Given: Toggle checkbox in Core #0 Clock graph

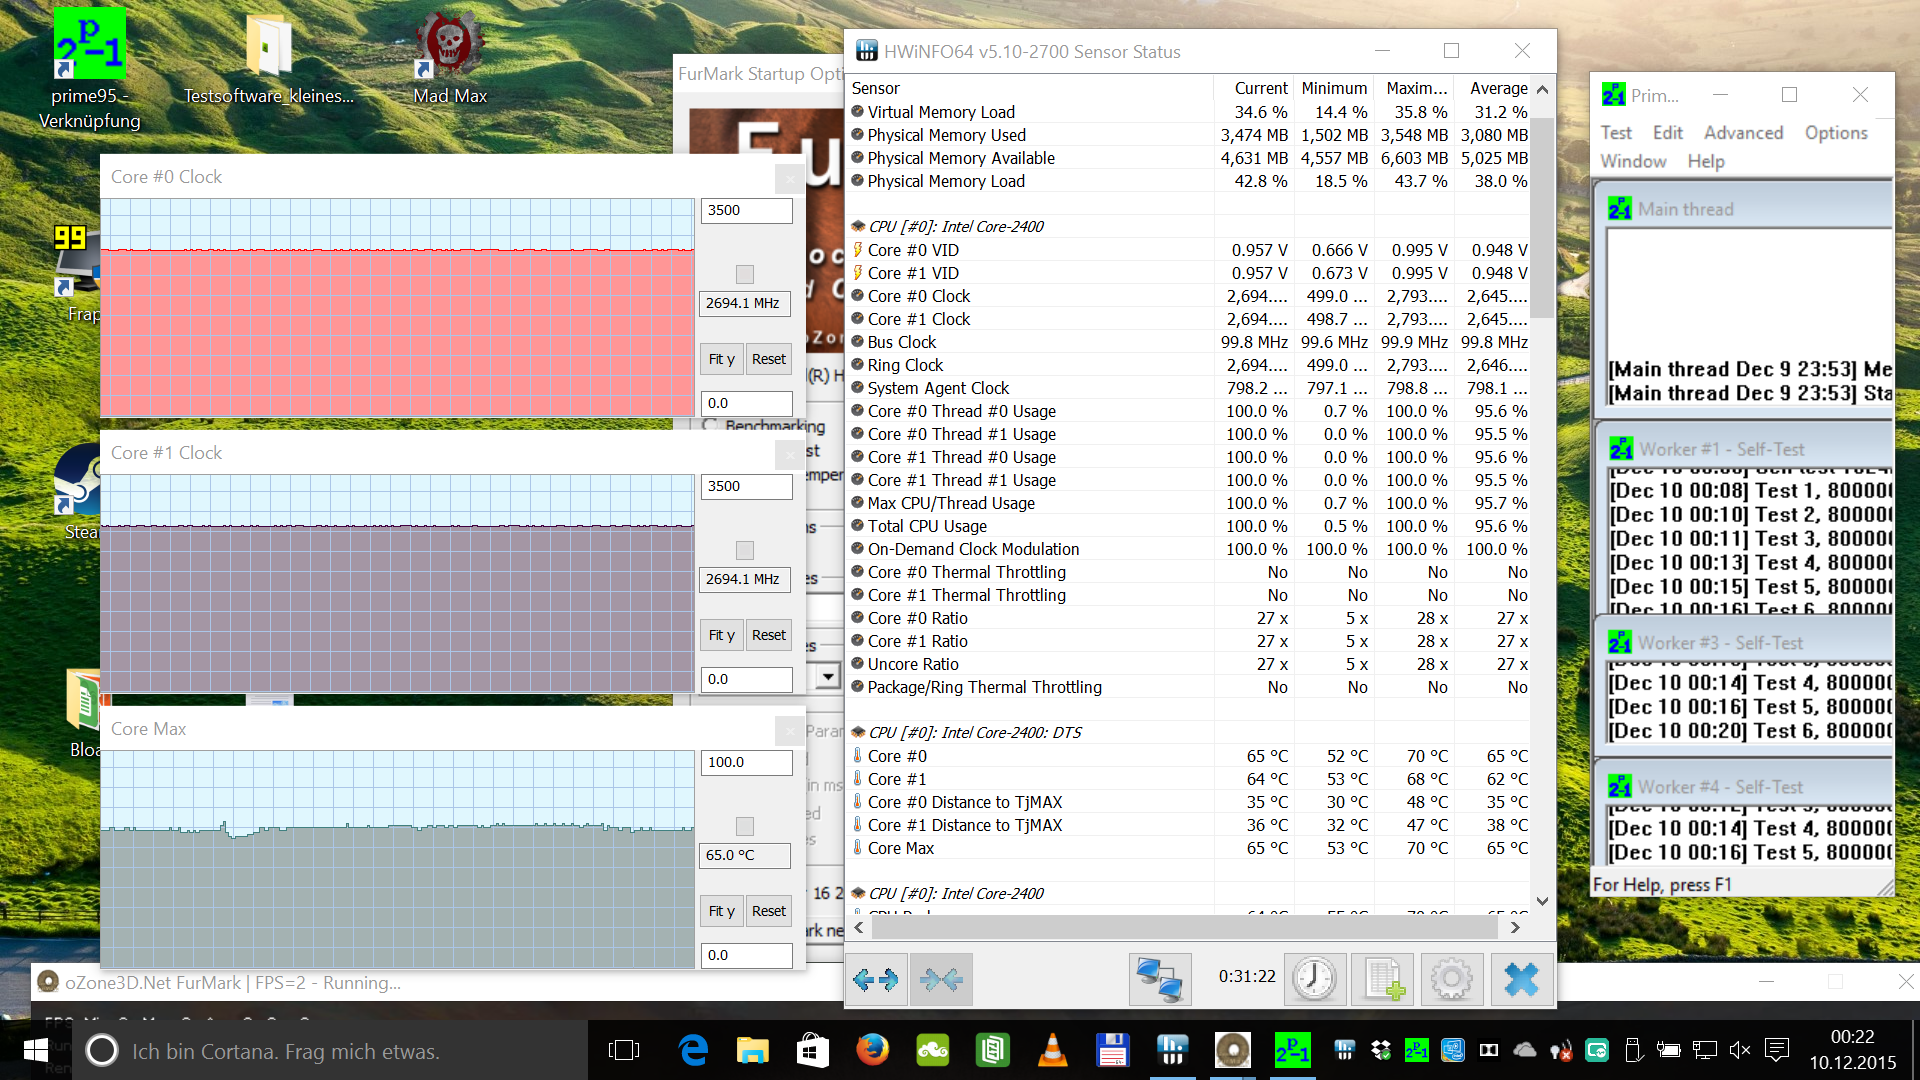Looking at the screenshot, I should click(x=744, y=274).
